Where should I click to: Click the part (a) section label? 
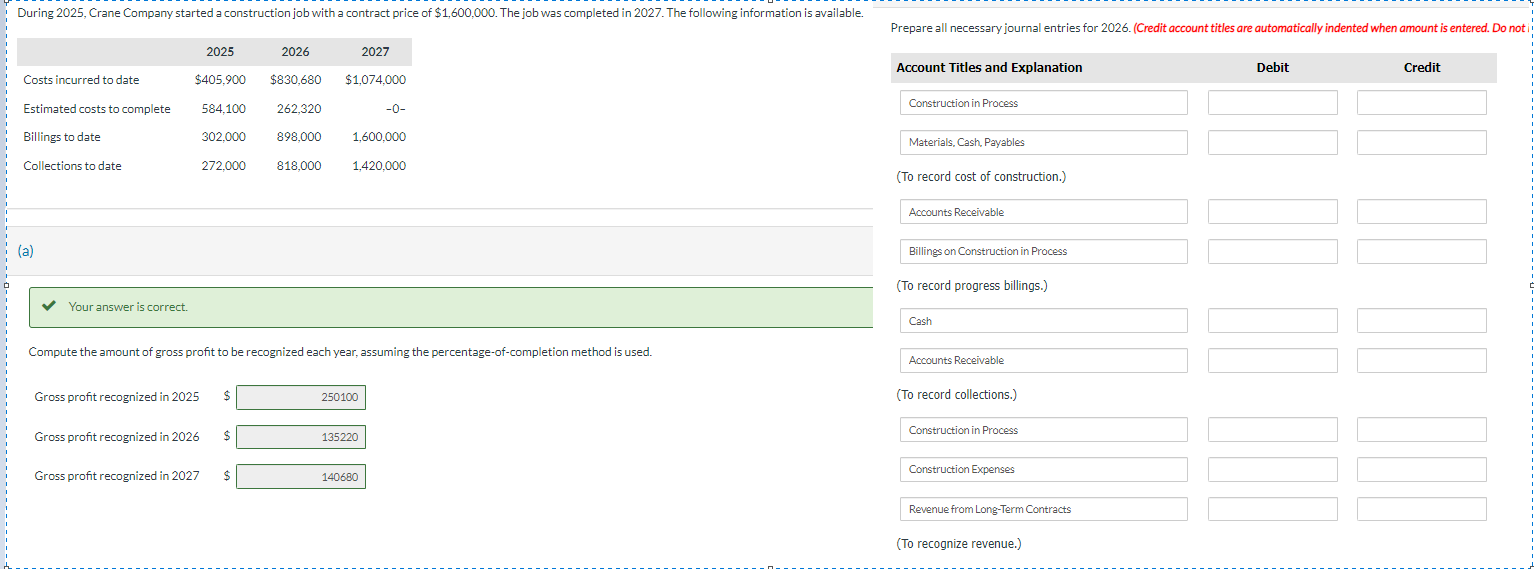[x=25, y=251]
